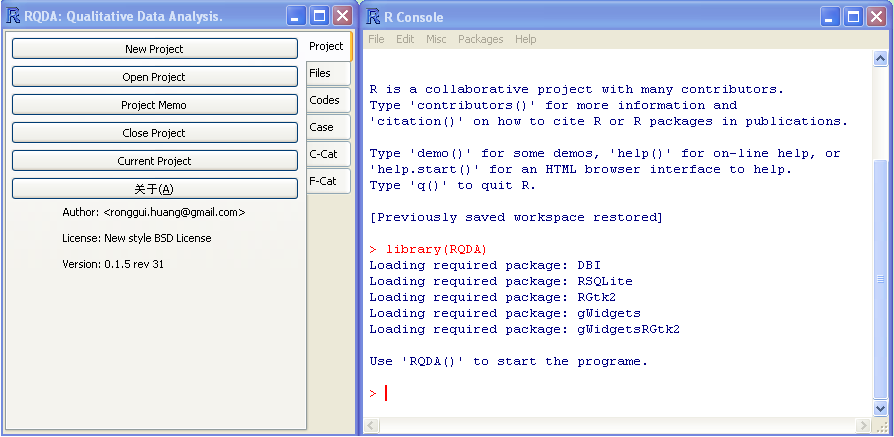Go to the C-Cat tab
Screen dimensions: 894x437
[323, 155]
